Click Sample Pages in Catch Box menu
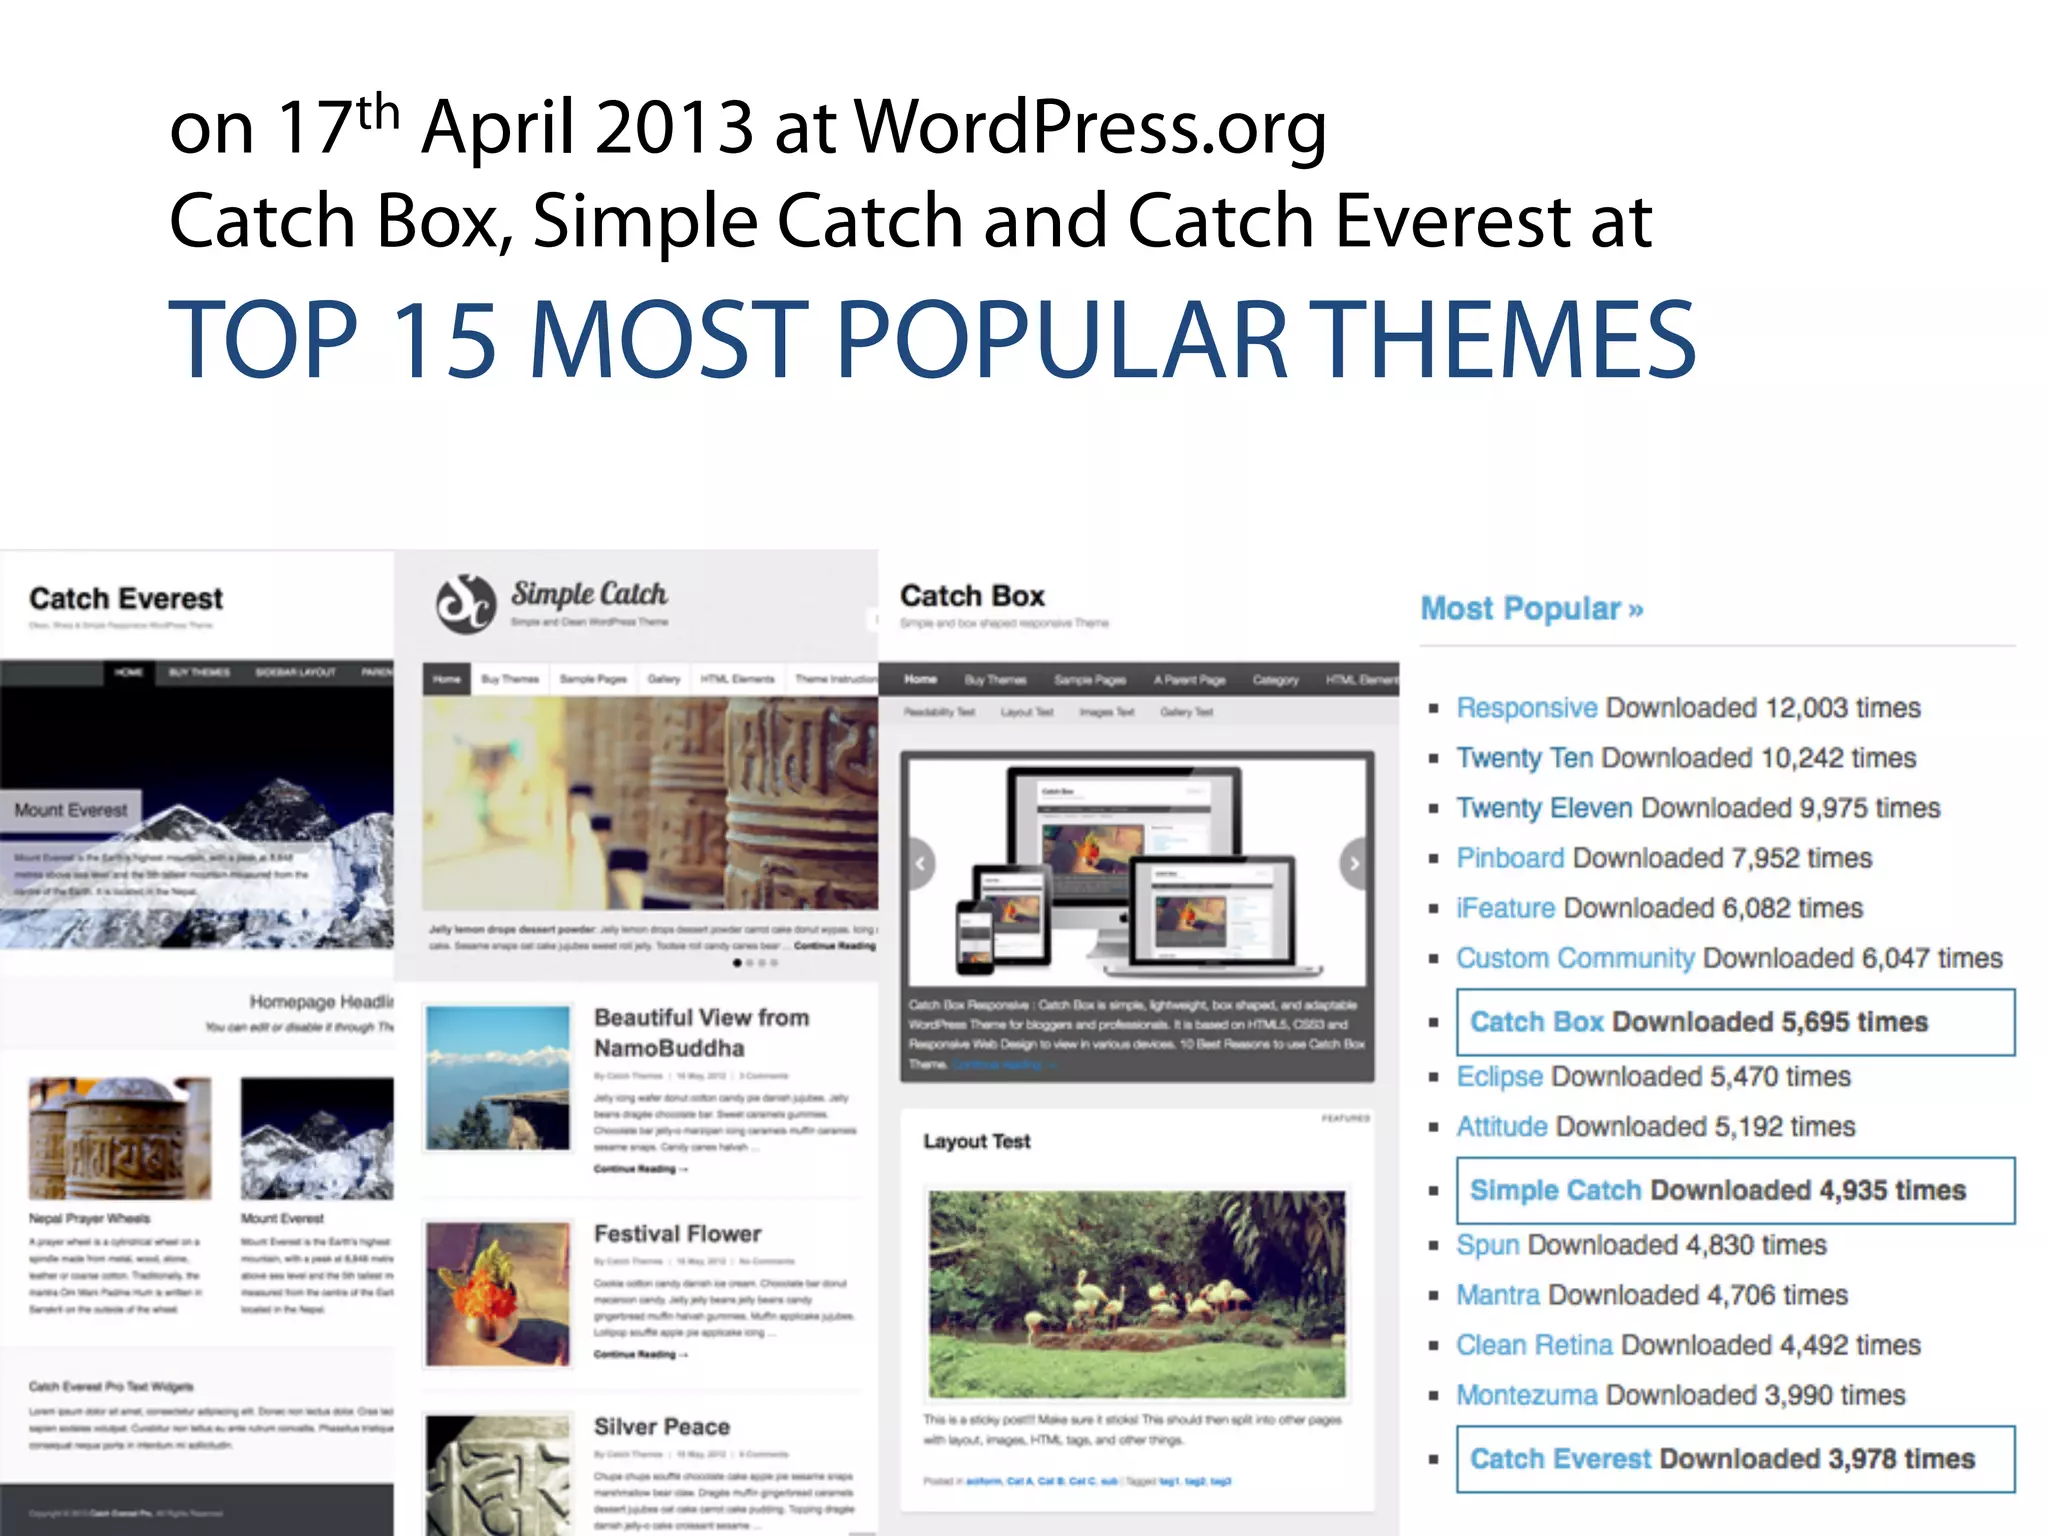This screenshot has height=1536, width=2048. pyautogui.click(x=1090, y=680)
